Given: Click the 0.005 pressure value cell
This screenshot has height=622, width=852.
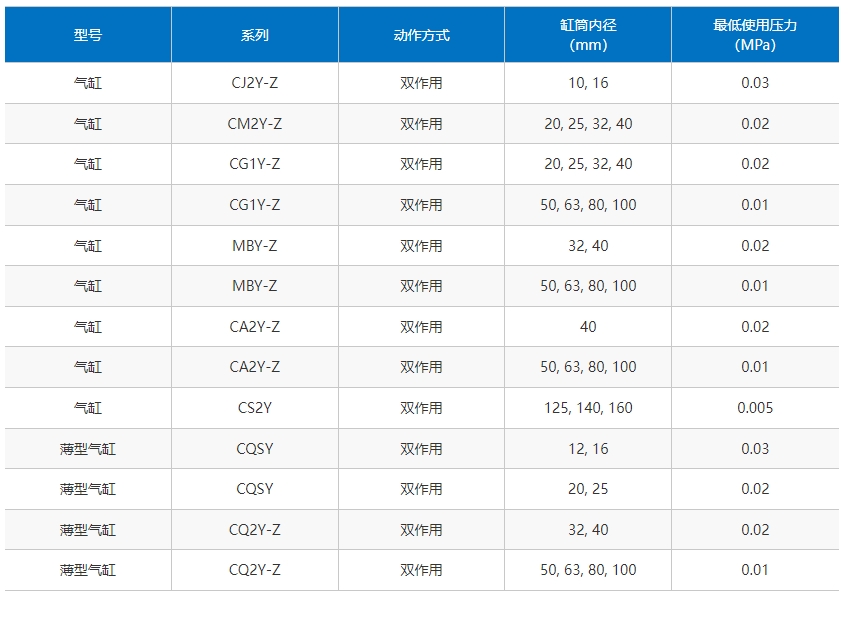Looking at the screenshot, I should 755,407.
